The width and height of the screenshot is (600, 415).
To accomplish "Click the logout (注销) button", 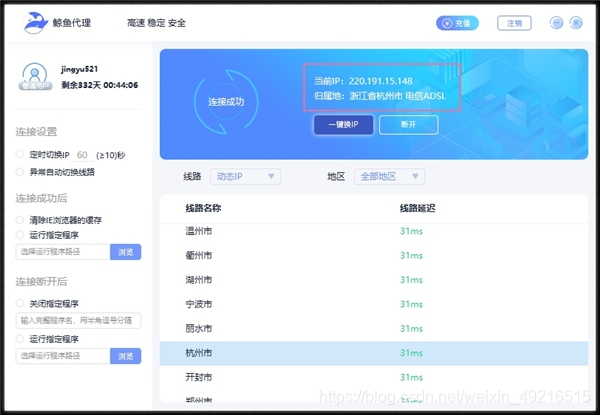I will [514, 23].
